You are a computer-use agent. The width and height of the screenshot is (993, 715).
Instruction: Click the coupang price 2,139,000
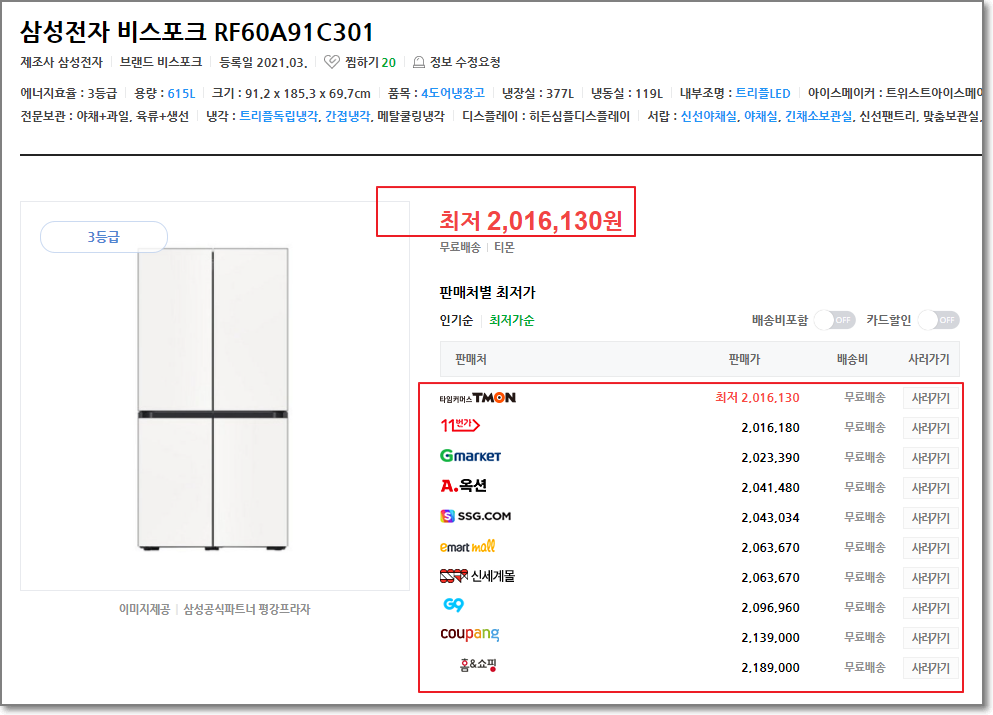pyautogui.click(x=770, y=638)
